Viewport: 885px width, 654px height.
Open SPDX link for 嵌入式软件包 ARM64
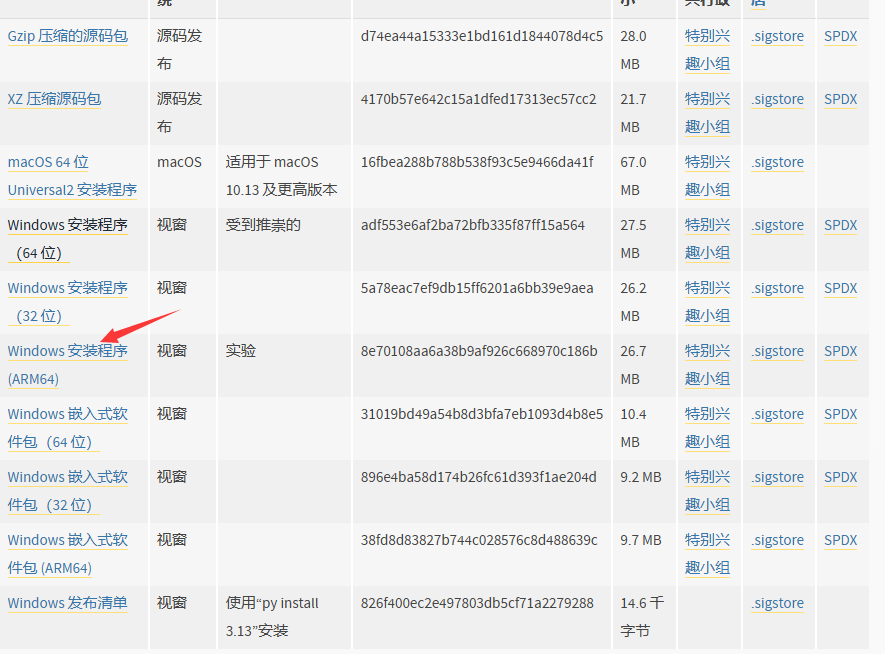840,541
